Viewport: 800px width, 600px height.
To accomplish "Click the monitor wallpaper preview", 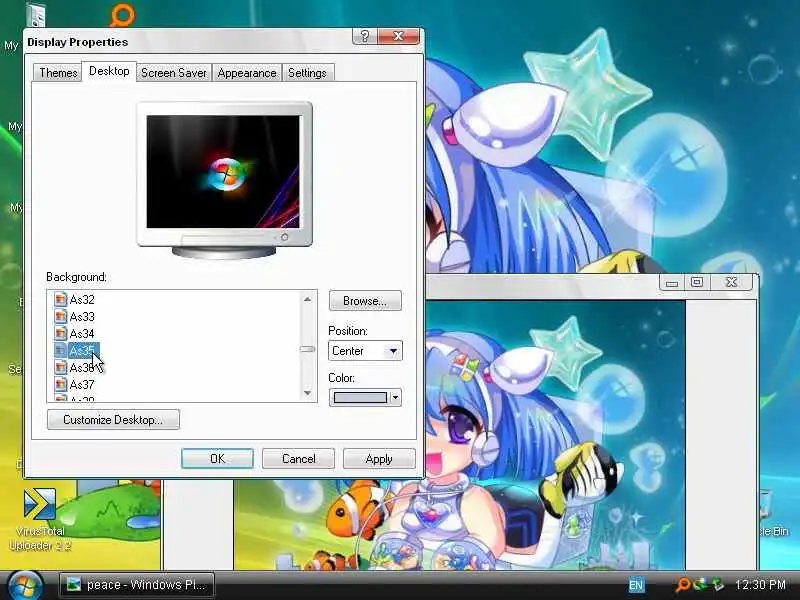I will [223, 171].
